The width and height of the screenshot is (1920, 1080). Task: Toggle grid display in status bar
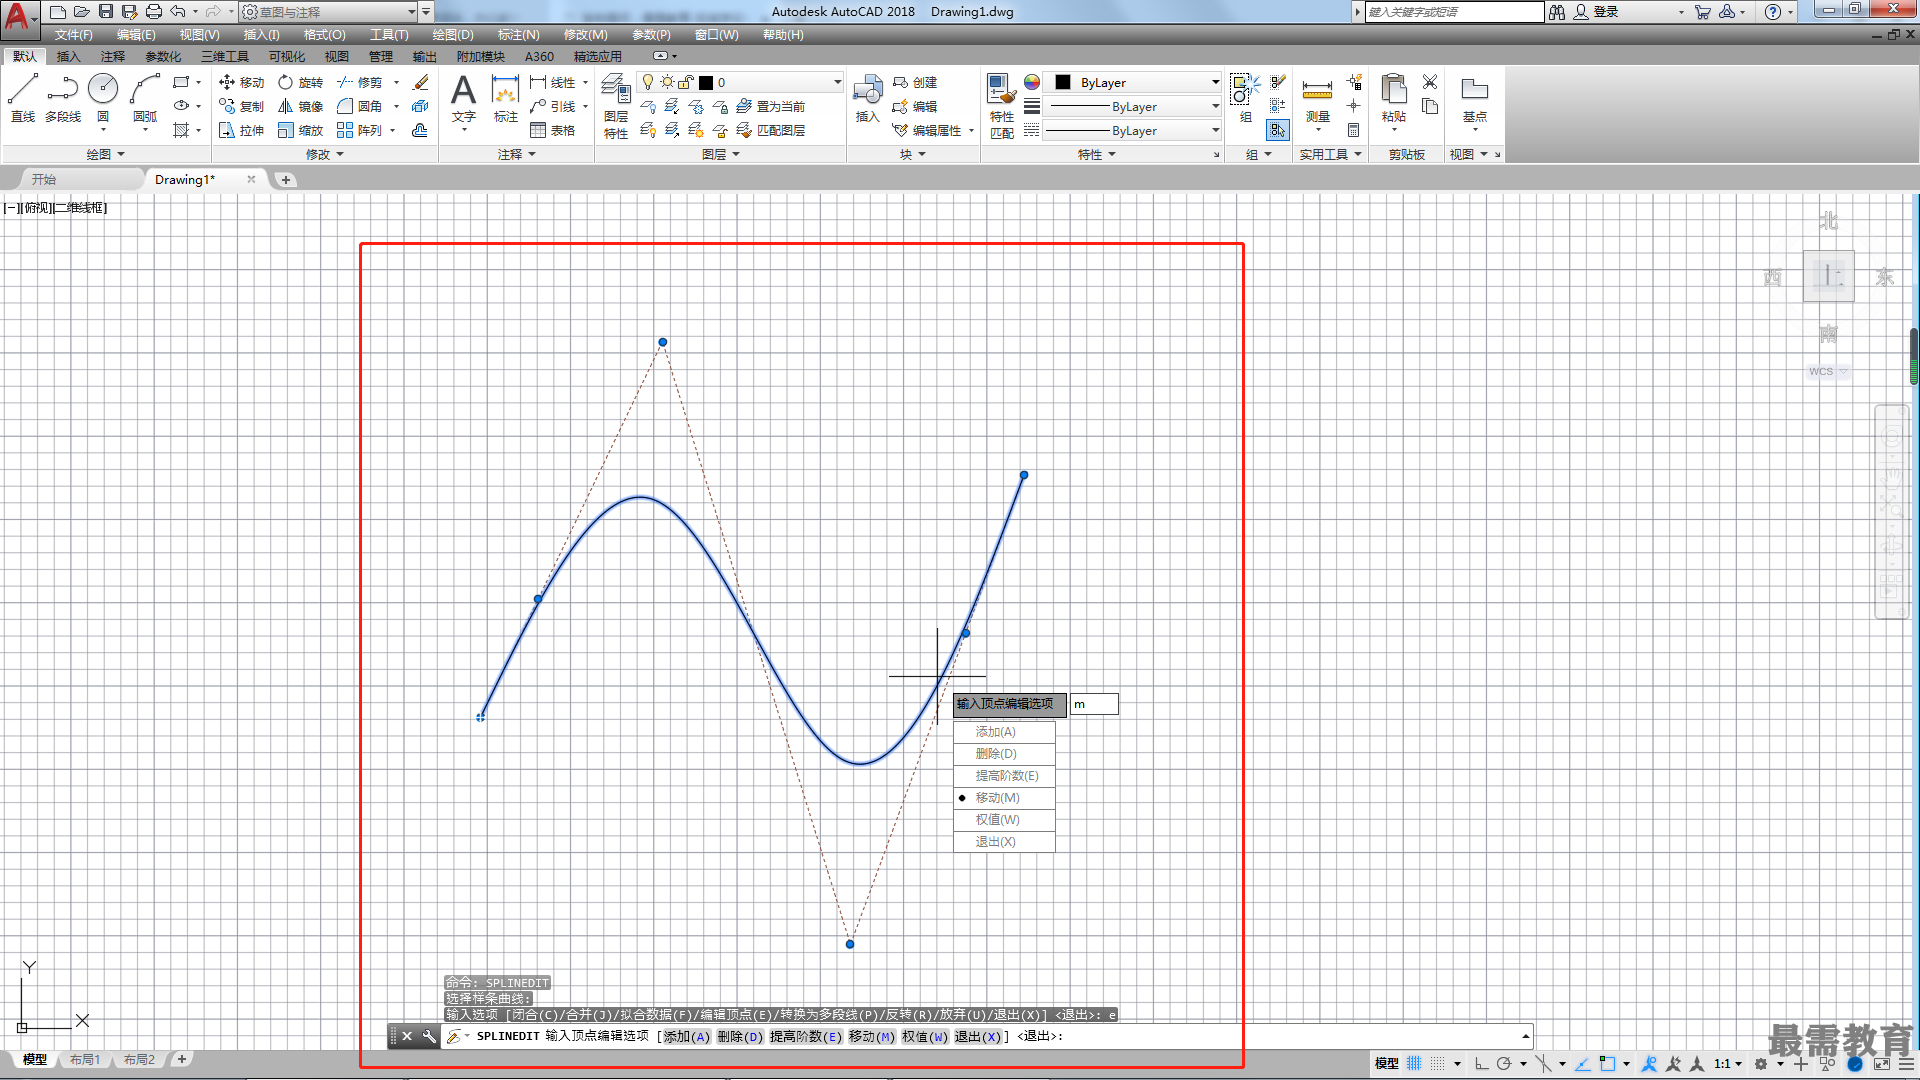tap(1414, 1063)
